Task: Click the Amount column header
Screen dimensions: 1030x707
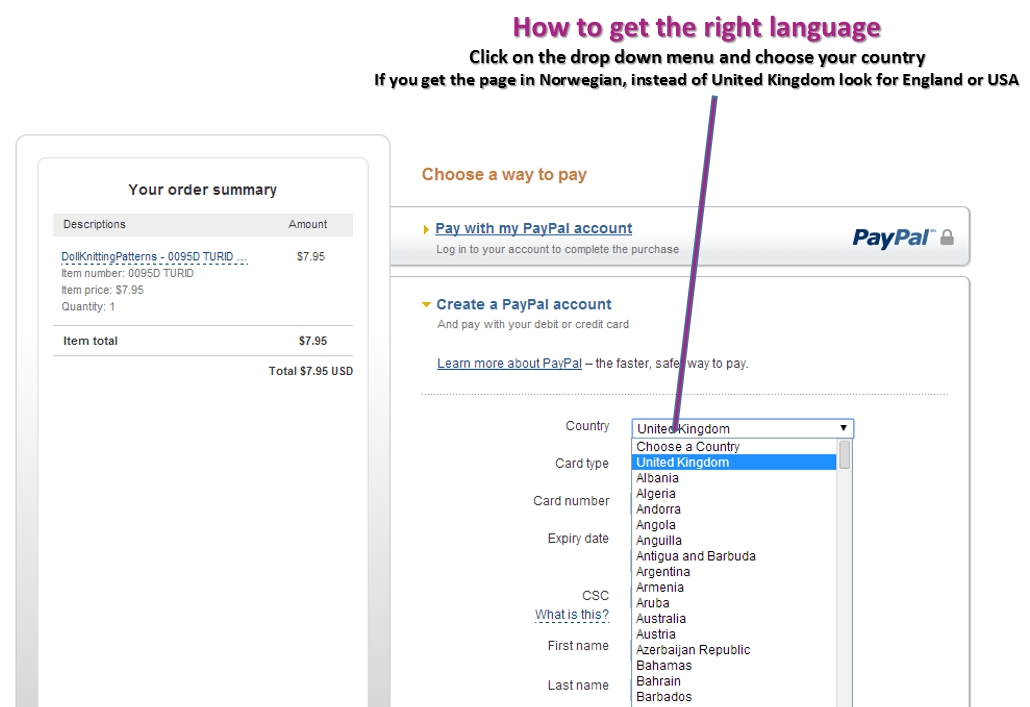Action: tap(307, 224)
